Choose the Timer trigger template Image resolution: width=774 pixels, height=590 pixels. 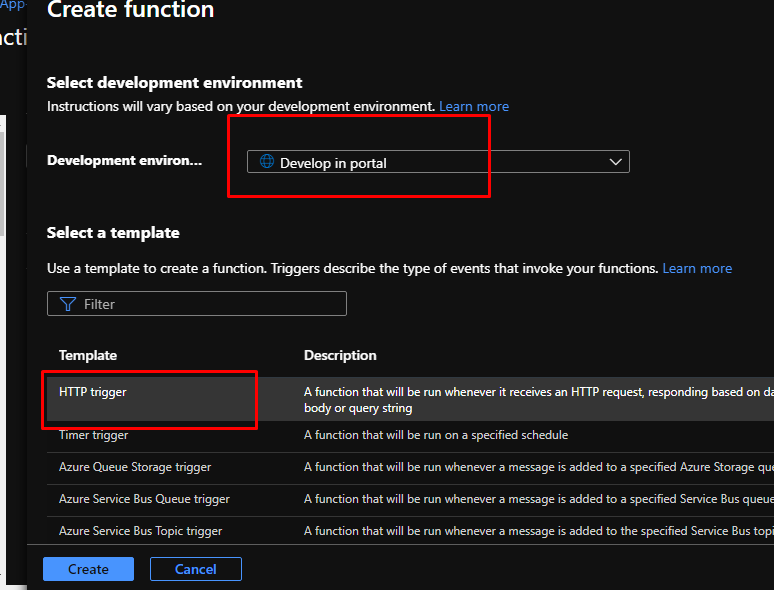(93, 435)
